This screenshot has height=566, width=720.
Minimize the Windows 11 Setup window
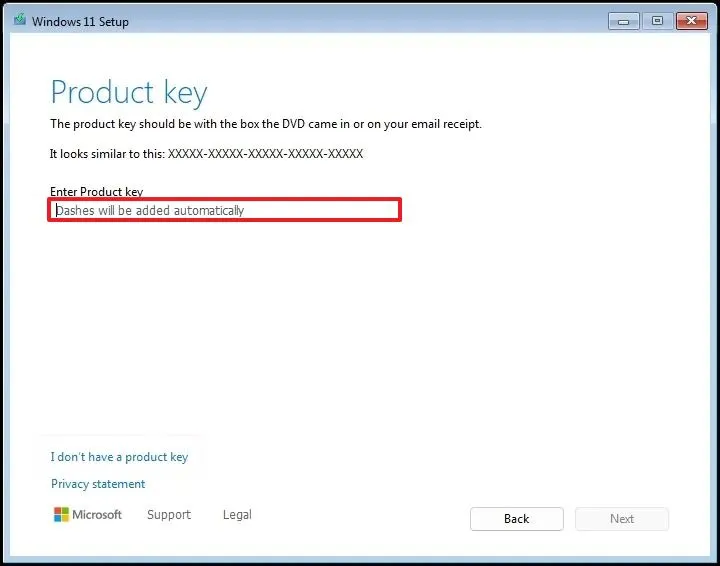click(624, 20)
